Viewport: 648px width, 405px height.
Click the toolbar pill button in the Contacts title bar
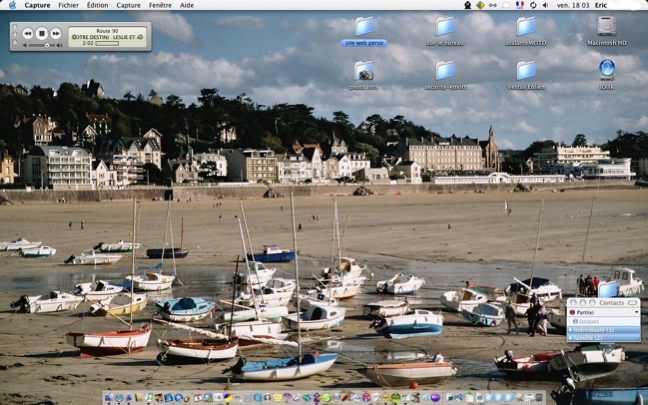click(x=633, y=303)
